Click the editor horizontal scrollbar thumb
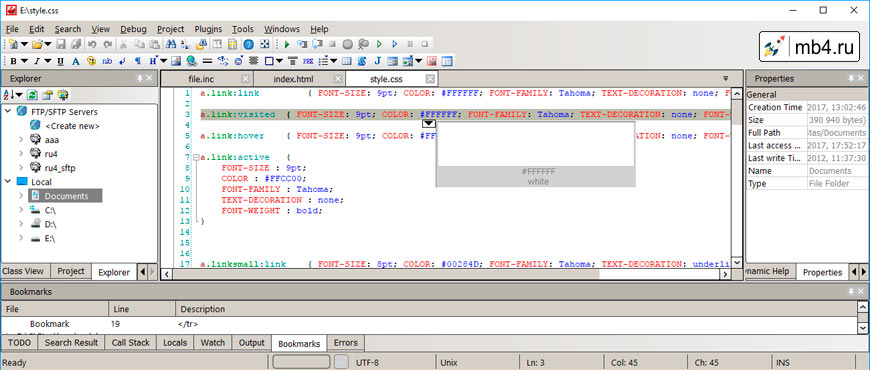This screenshot has height=370, width=870. pos(386,274)
